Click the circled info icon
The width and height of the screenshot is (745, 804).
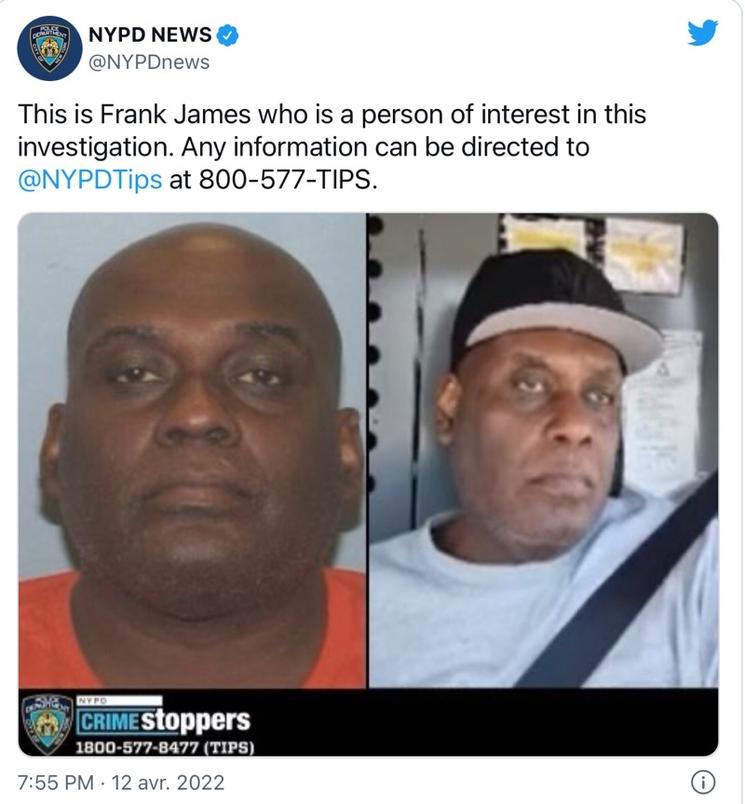coord(703,782)
